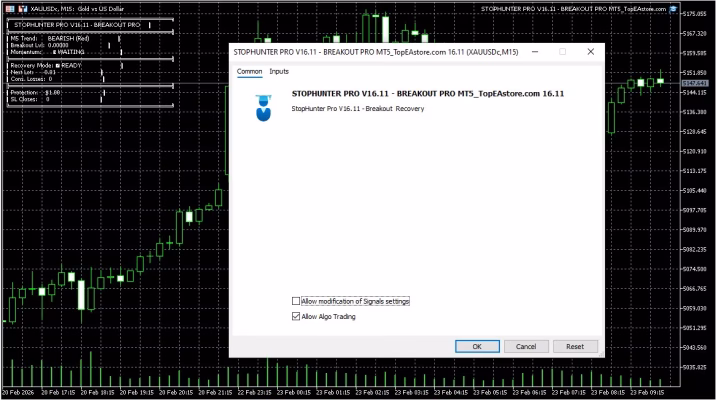Click the Expert Advisor hat icon on chart
Viewport: 716px width, 400px height.
pyautogui.click(x=673, y=9)
